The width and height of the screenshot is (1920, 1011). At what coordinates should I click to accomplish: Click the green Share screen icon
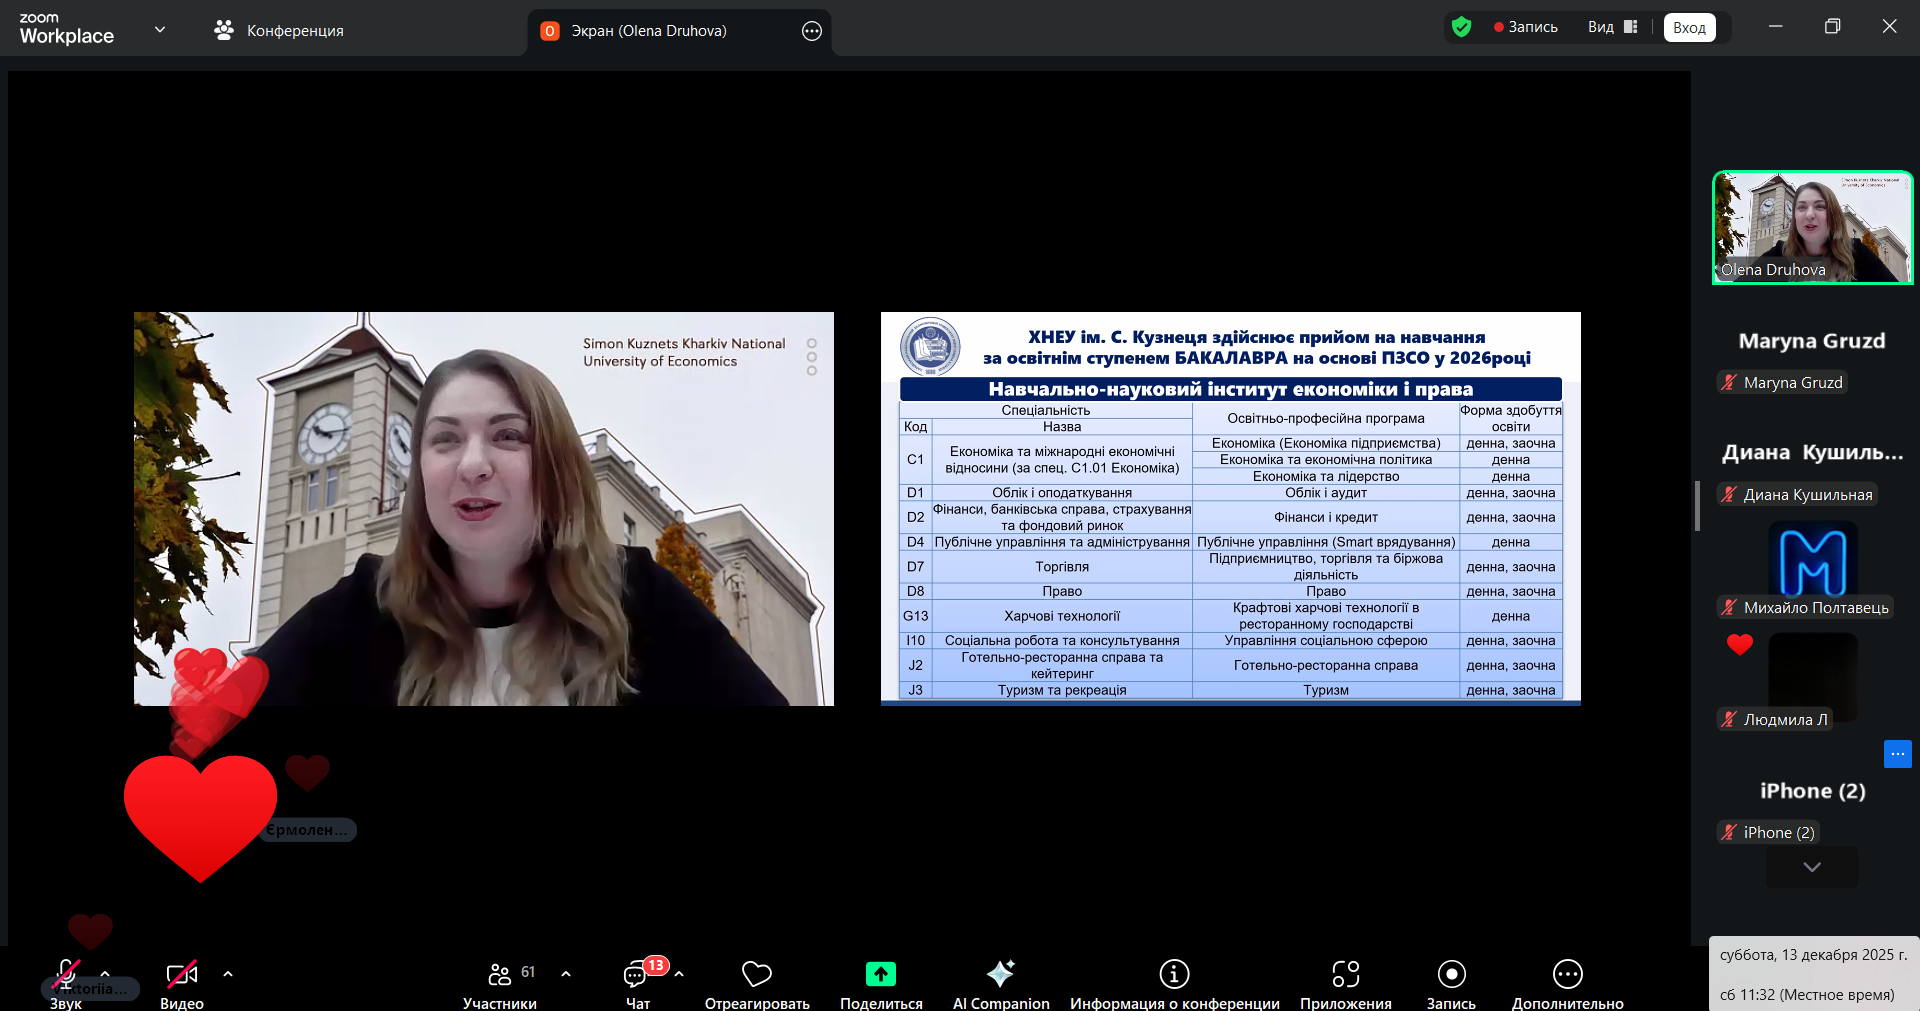click(880, 974)
